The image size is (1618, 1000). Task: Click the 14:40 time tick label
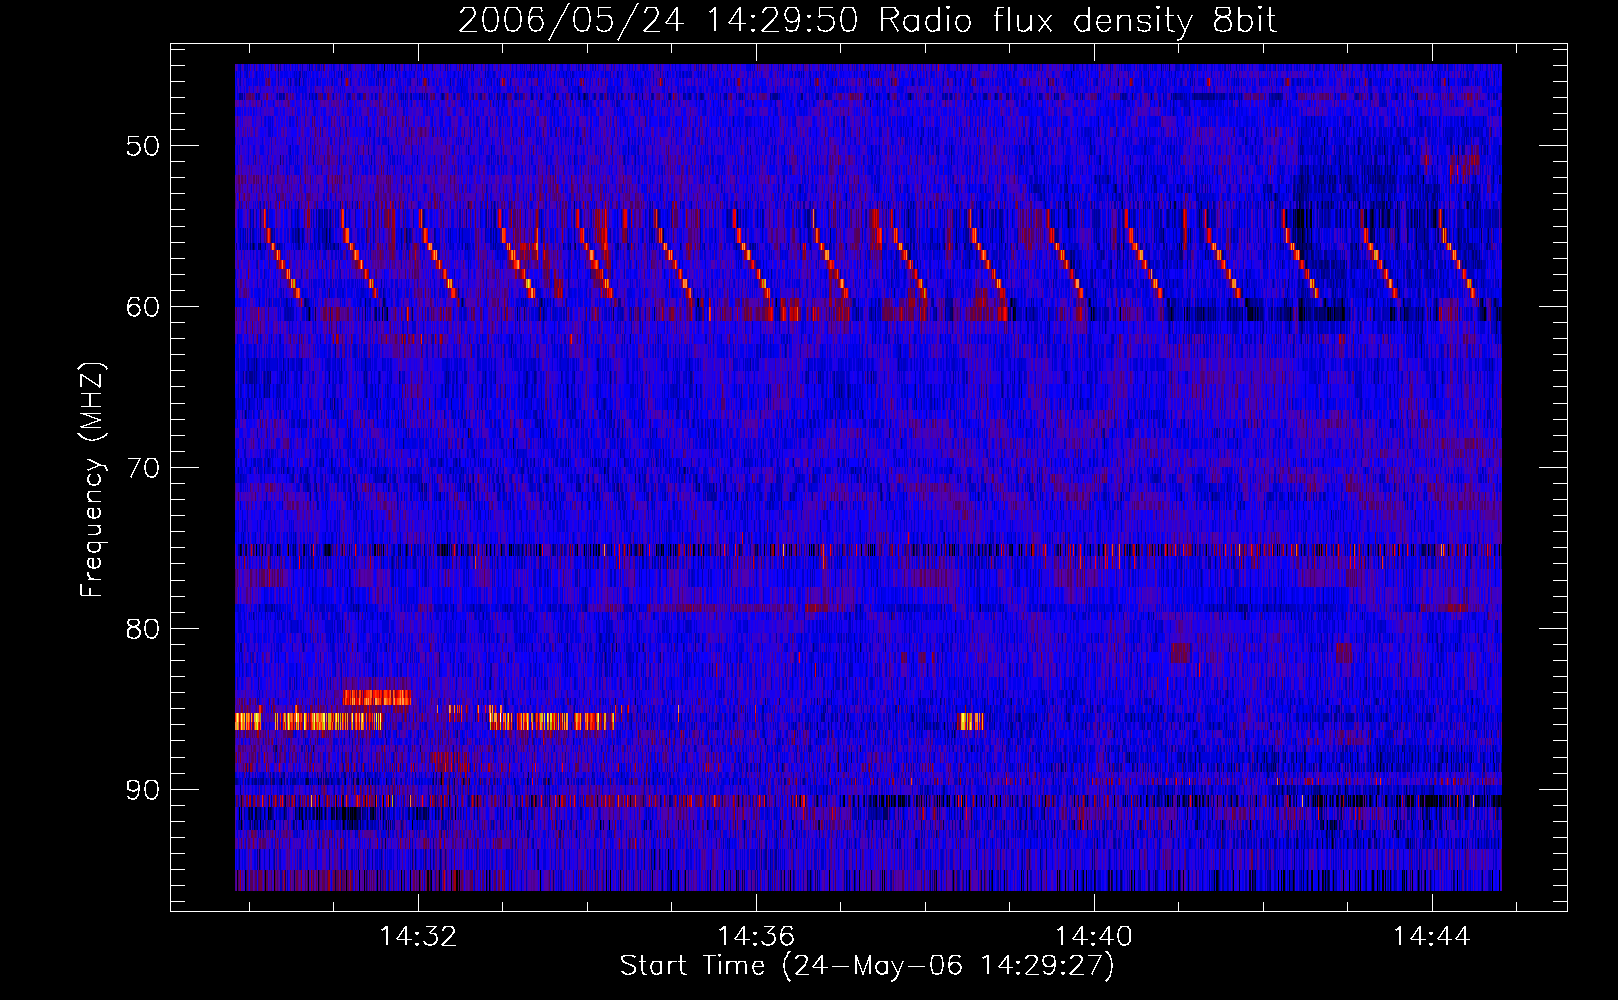coord(1094,937)
